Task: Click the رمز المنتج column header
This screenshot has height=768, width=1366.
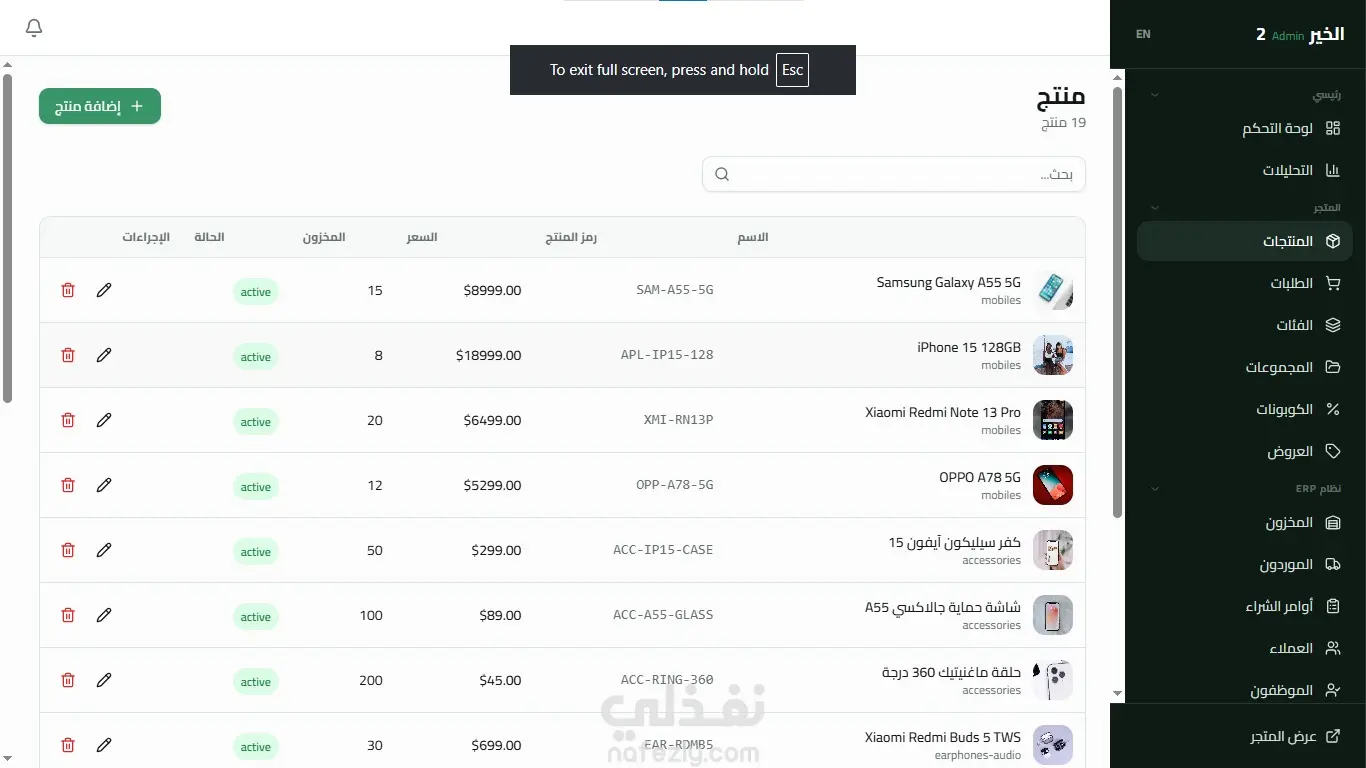Action: 571,237
